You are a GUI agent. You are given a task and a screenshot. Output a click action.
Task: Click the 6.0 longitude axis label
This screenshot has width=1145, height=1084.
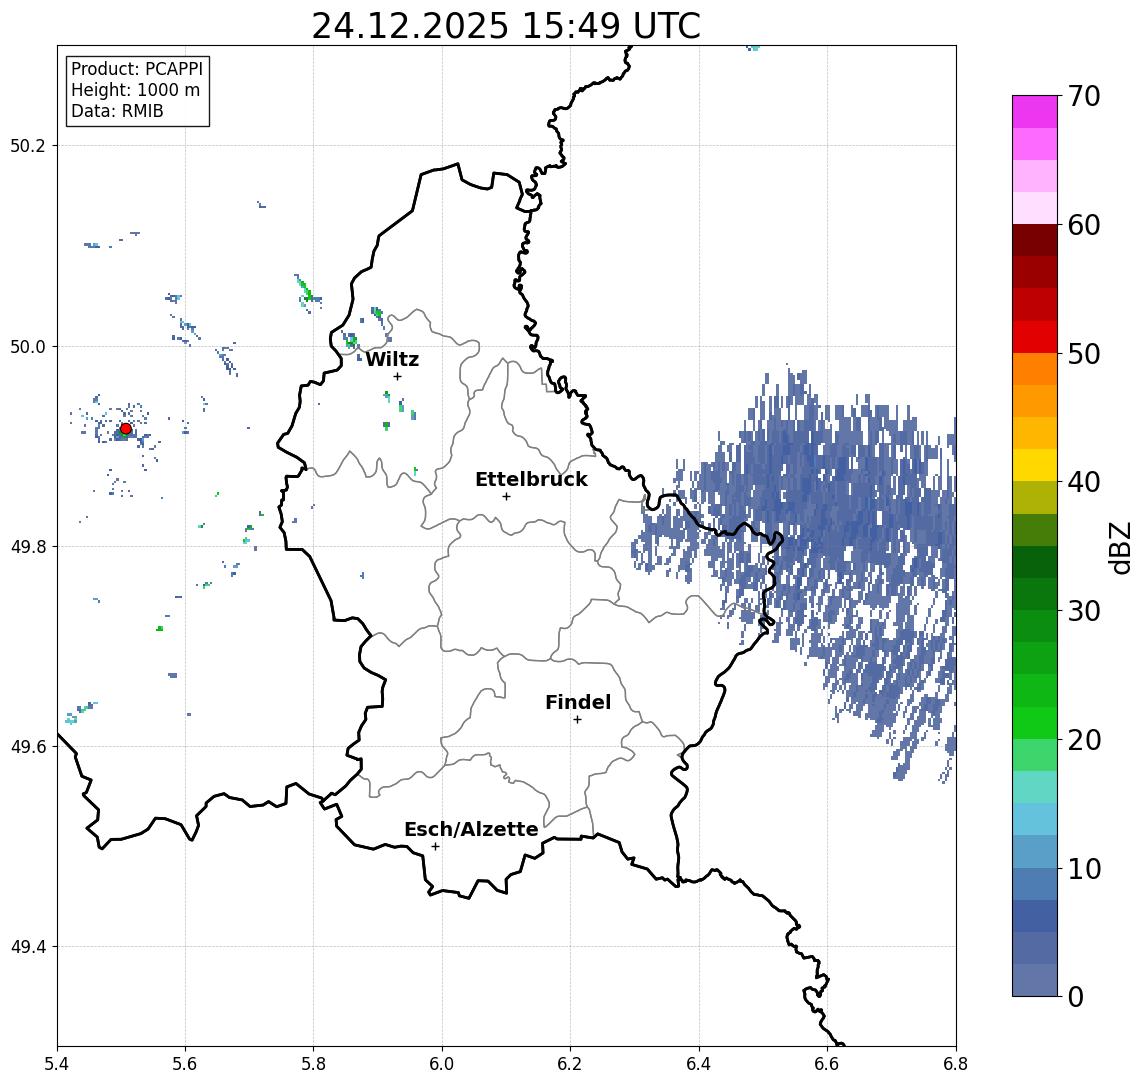tap(442, 1064)
